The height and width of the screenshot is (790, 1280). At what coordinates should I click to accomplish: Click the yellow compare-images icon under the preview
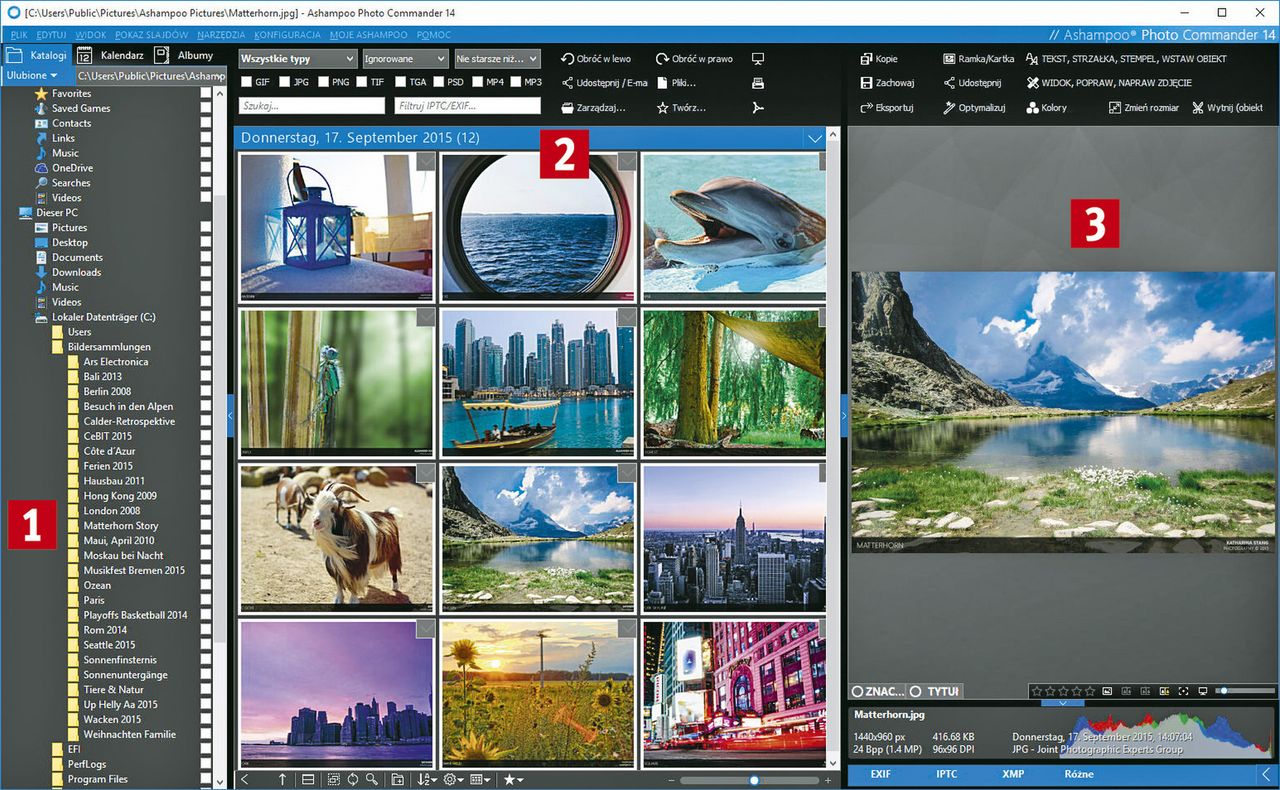tap(1165, 691)
